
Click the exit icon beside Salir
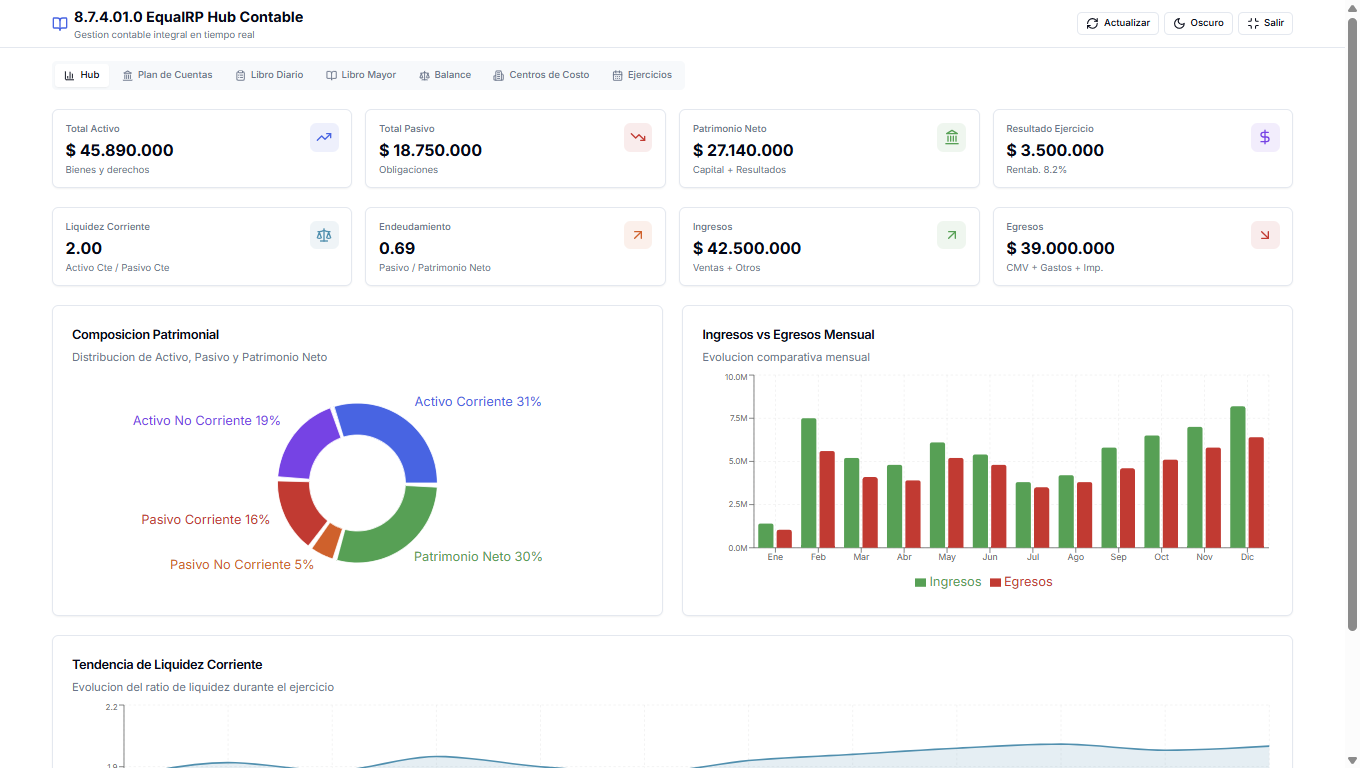pyautogui.click(x=1253, y=23)
